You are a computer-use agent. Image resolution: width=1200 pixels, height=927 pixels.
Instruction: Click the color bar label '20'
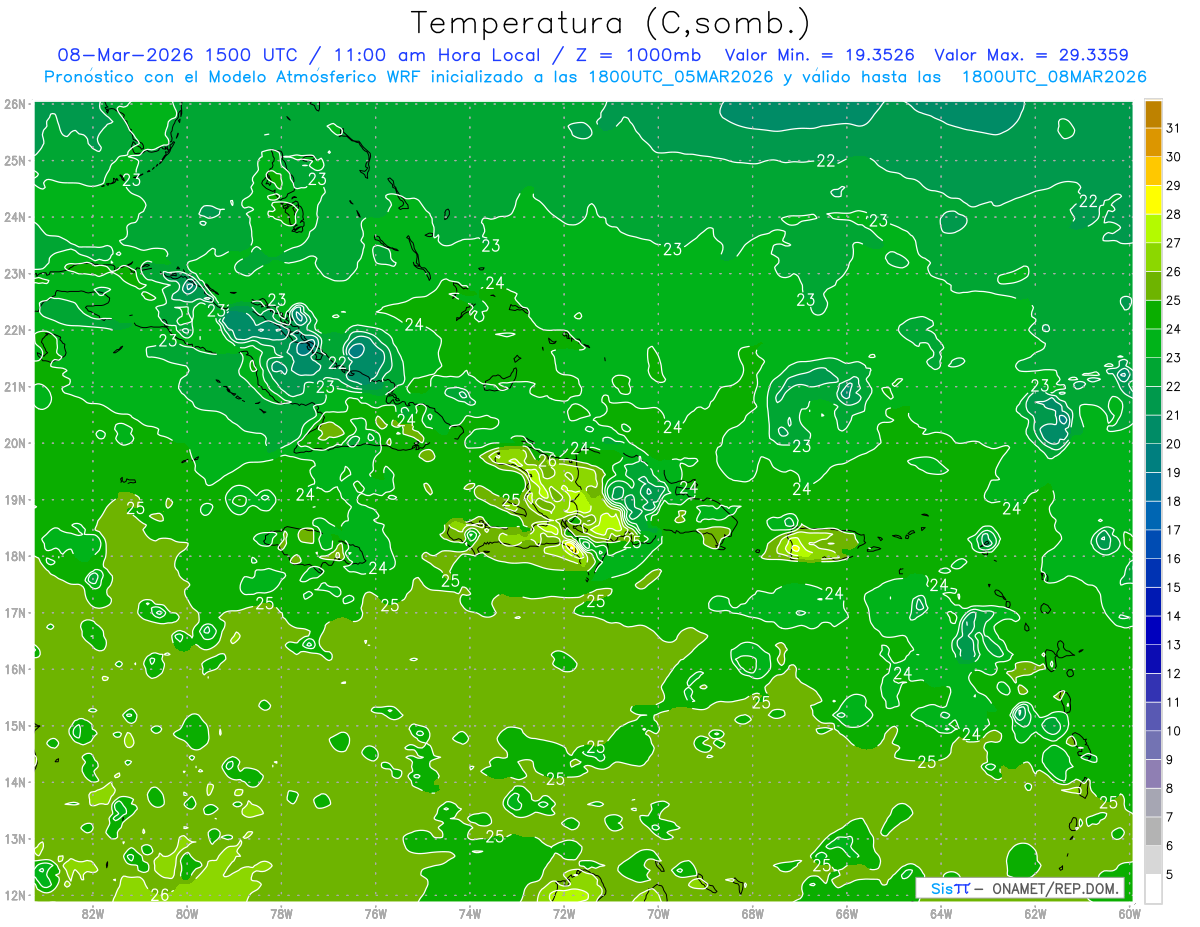point(1174,444)
